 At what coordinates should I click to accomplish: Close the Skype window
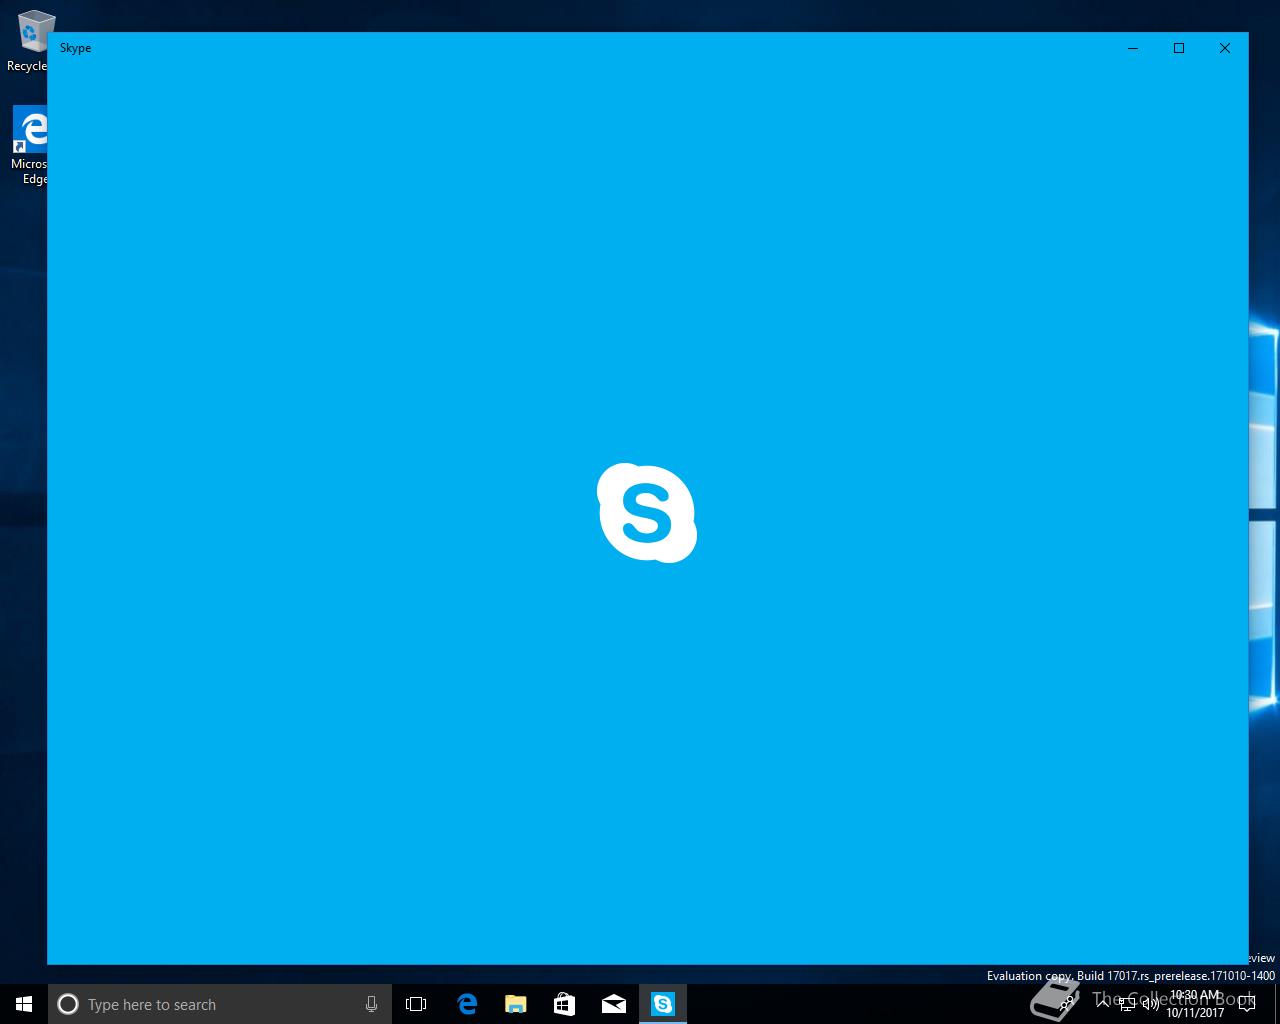(x=1225, y=48)
